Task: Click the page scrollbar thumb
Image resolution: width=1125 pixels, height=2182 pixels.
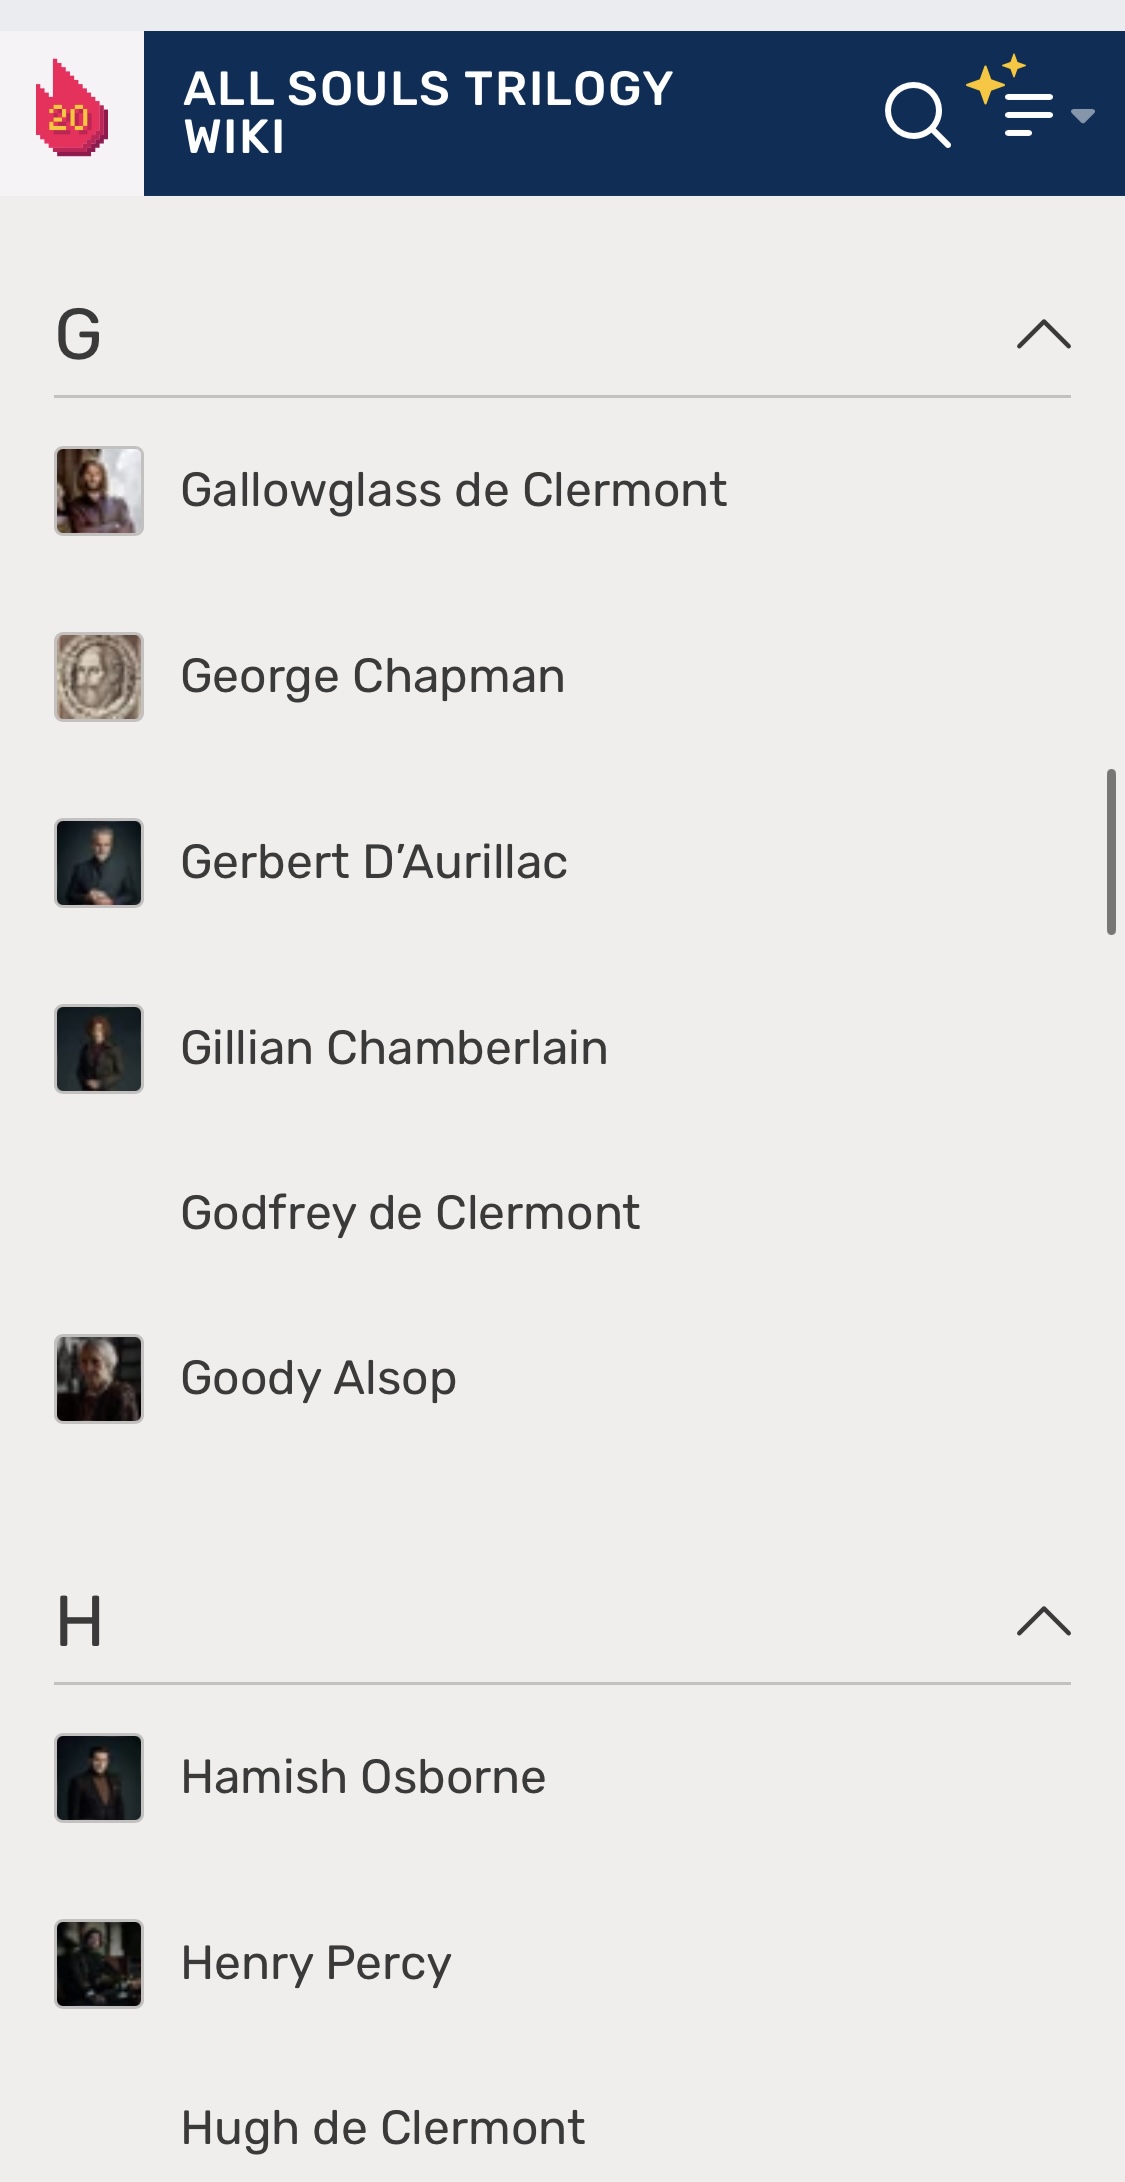Action: click(1111, 852)
